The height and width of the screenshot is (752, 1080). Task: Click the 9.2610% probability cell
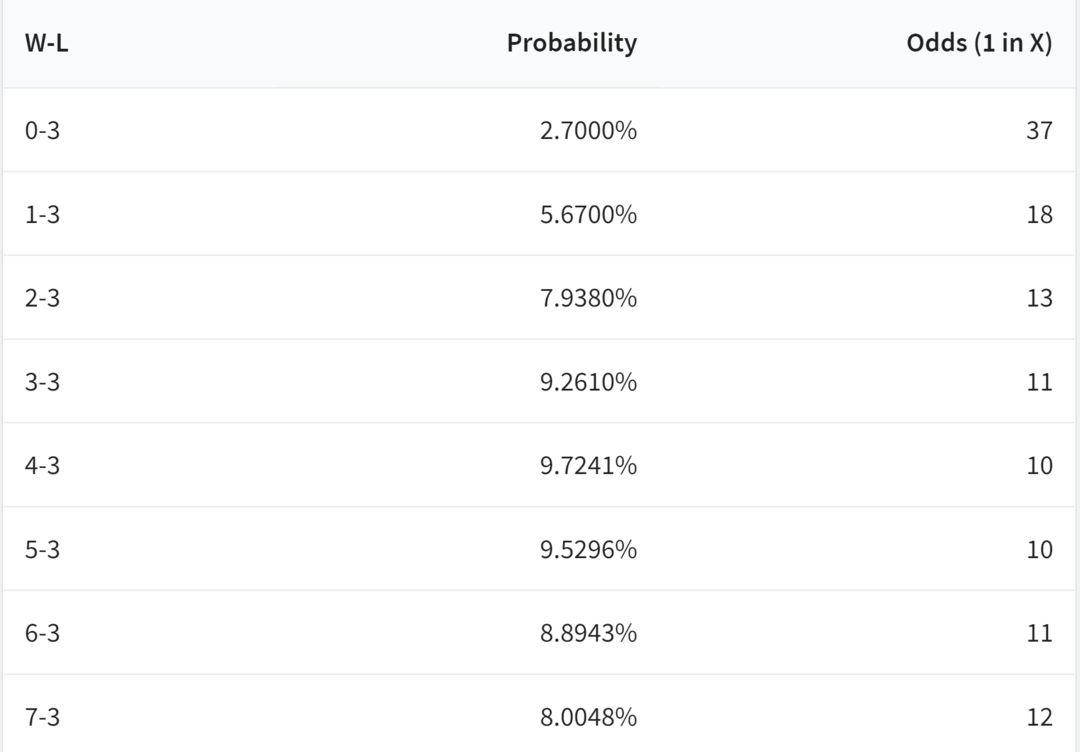coord(588,382)
